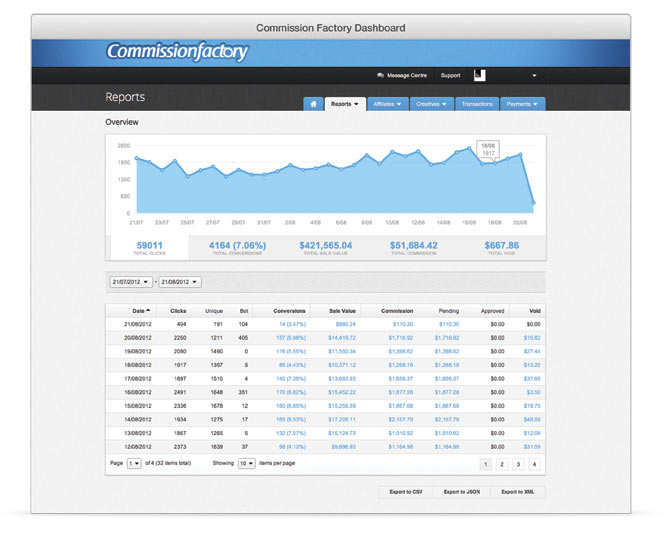Open sale value link for 14/08/2012 row
Image resolution: width=666 pixels, height=536 pixels.
(x=342, y=419)
